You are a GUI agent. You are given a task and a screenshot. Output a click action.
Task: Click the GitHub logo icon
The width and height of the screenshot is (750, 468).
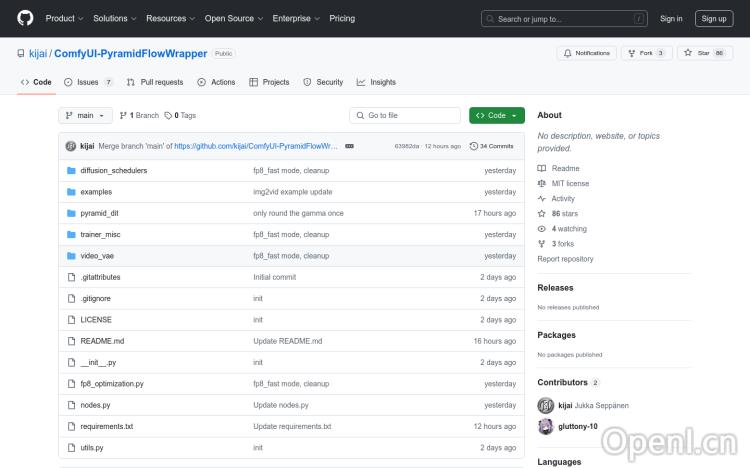25,18
